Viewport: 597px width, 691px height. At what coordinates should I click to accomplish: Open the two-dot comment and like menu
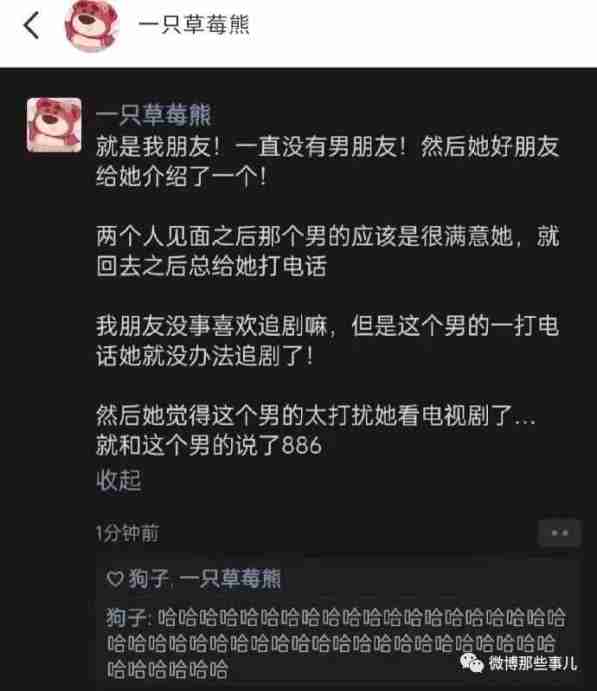(x=559, y=533)
